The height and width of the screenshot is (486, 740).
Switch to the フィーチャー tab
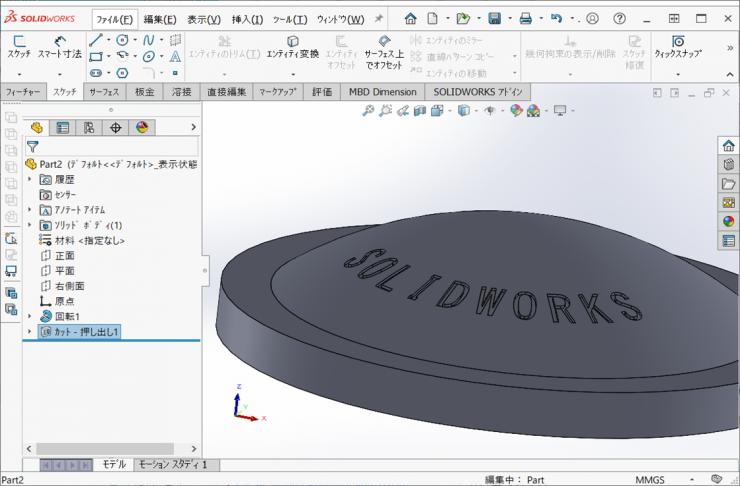(x=23, y=92)
